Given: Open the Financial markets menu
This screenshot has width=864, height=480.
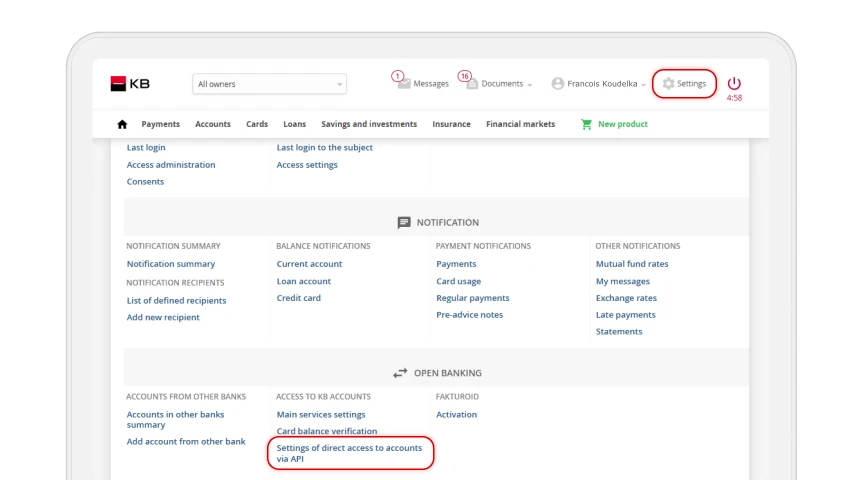Looking at the screenshot, I should pyautogui.click(x=520, y=124).
